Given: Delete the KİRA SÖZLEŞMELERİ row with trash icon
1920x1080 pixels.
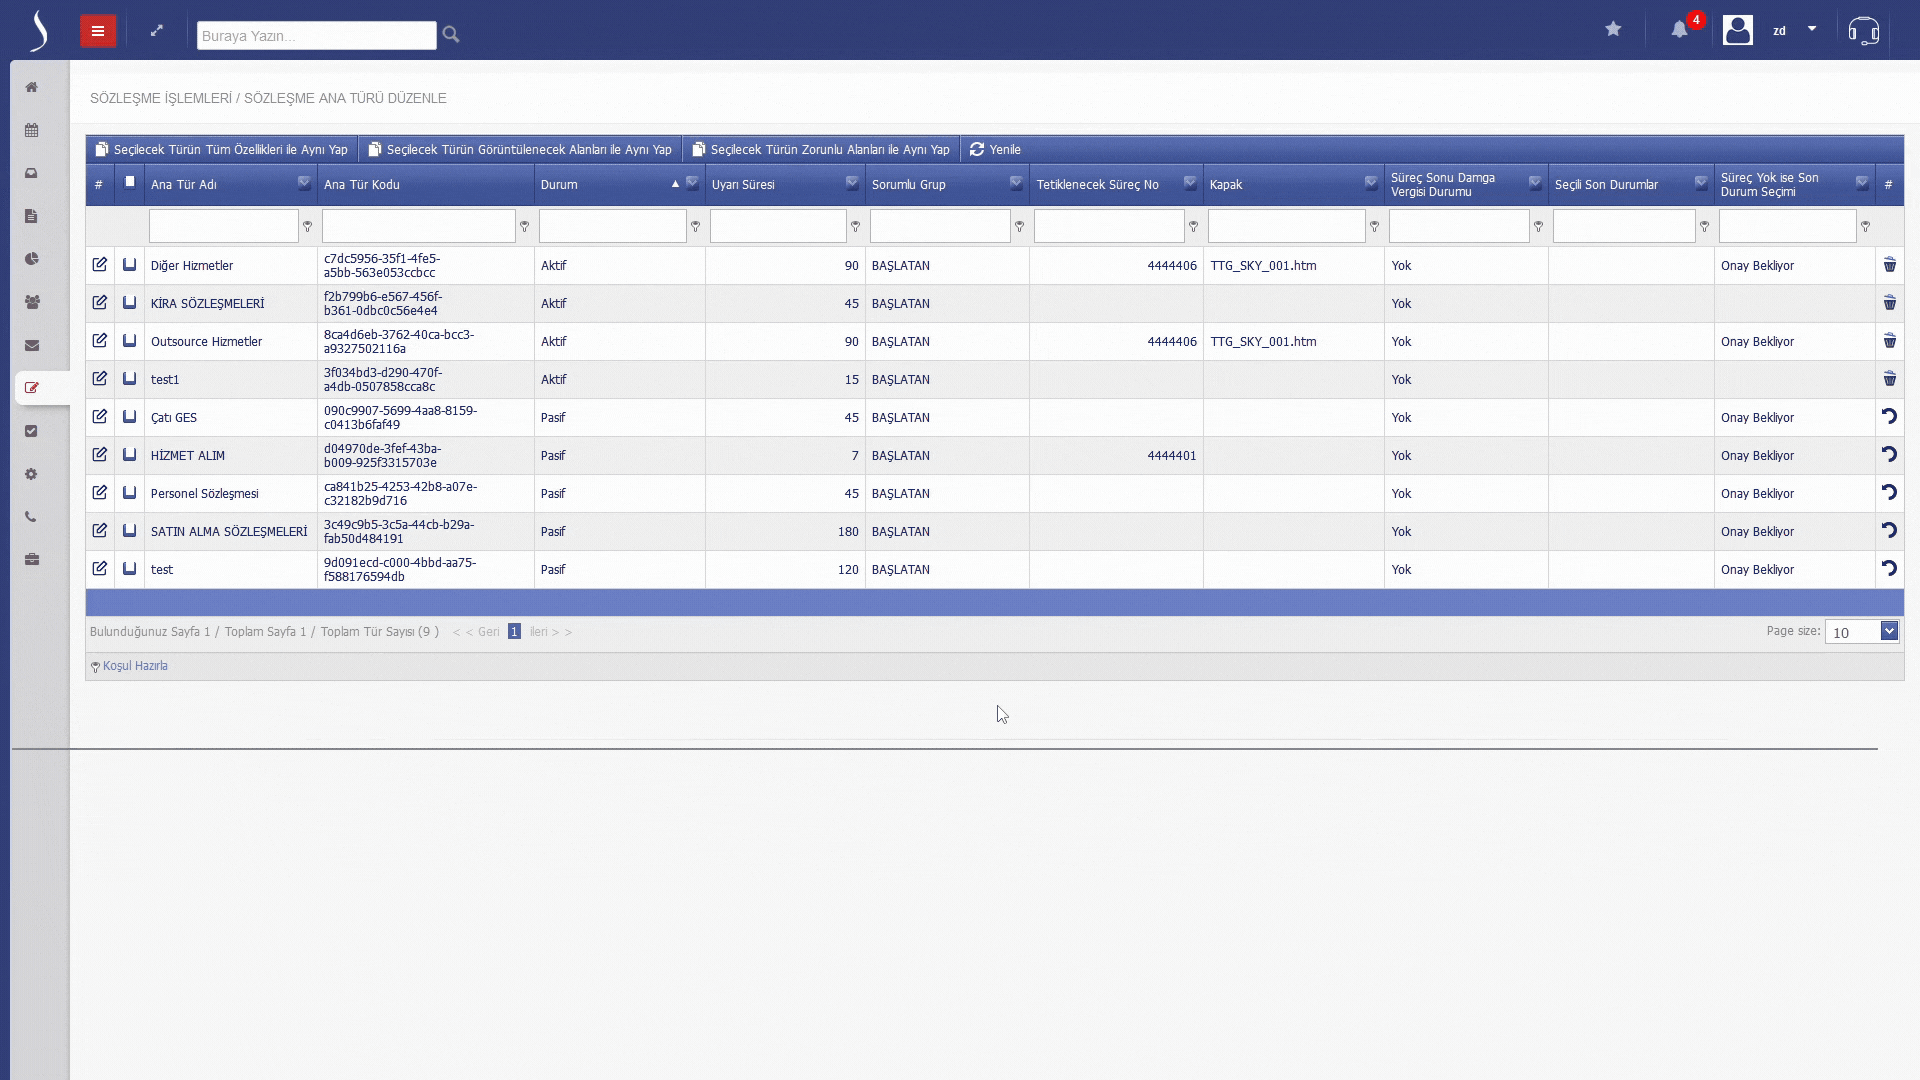Looking at the screenshot, I should pyautogui.click(x=1889, y=303).
